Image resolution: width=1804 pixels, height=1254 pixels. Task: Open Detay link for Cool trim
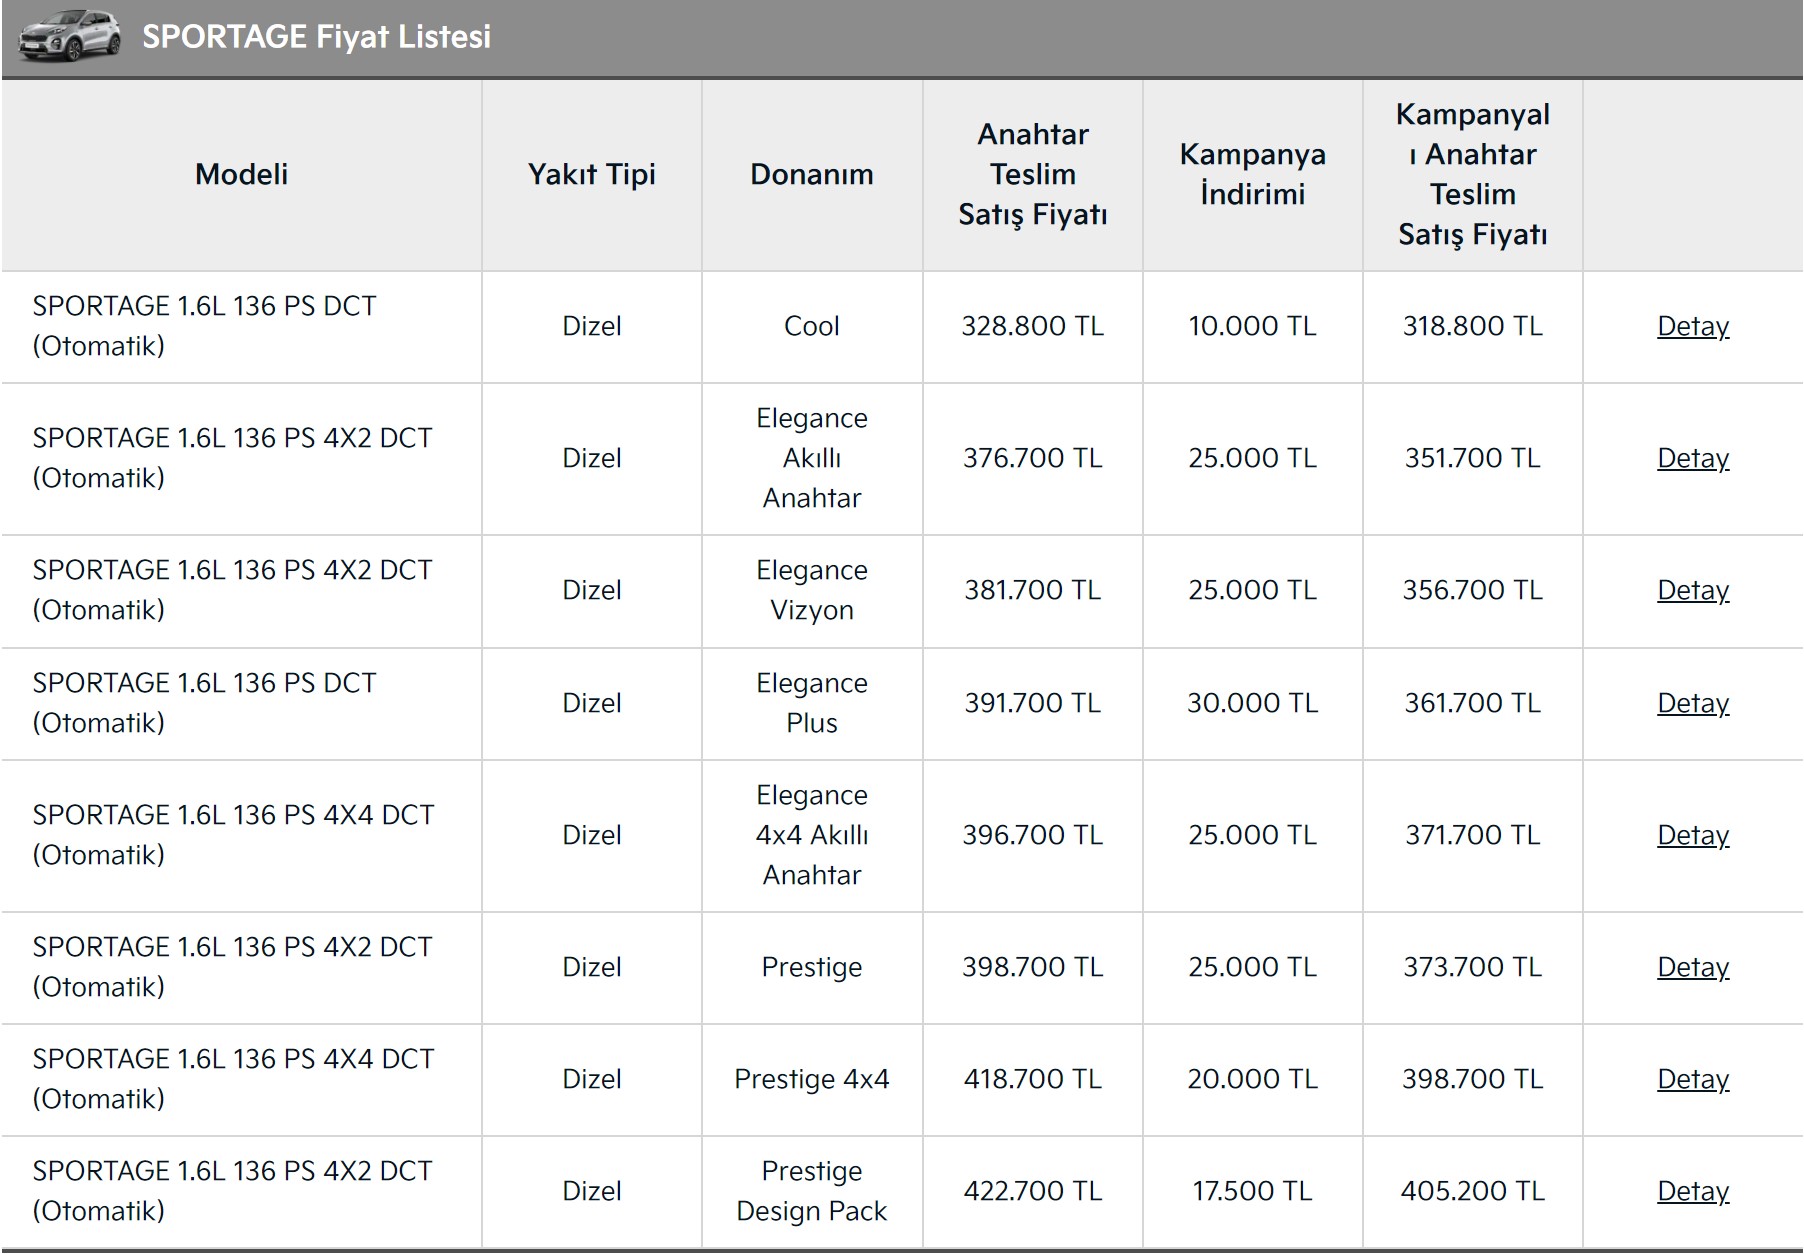pos(1692,326)
